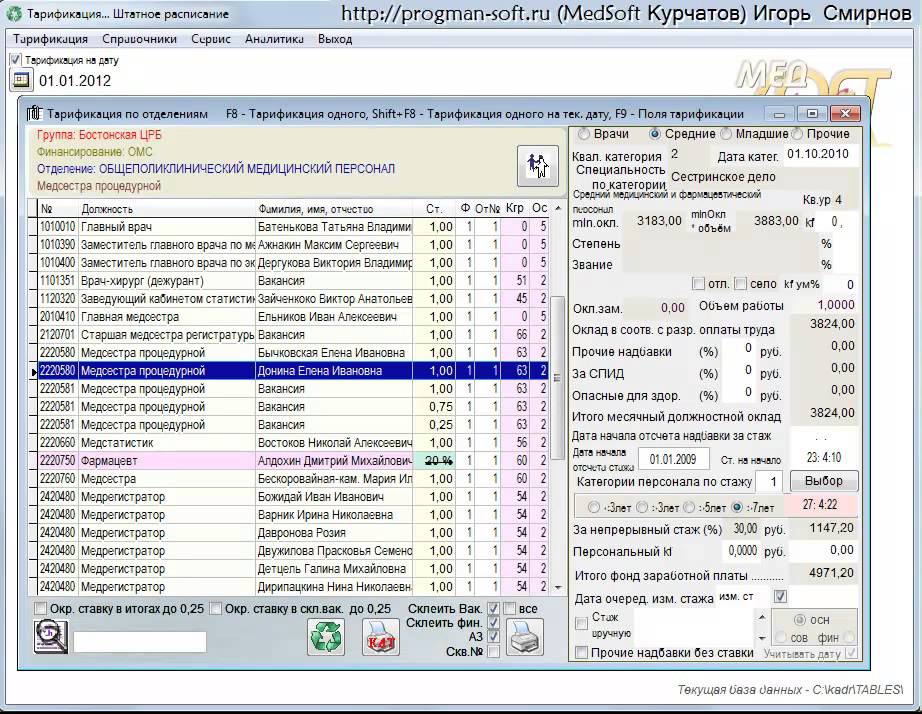Screen dimensions: 922x714
Task: Open the Аналитика menu
Action: [274, 39]
